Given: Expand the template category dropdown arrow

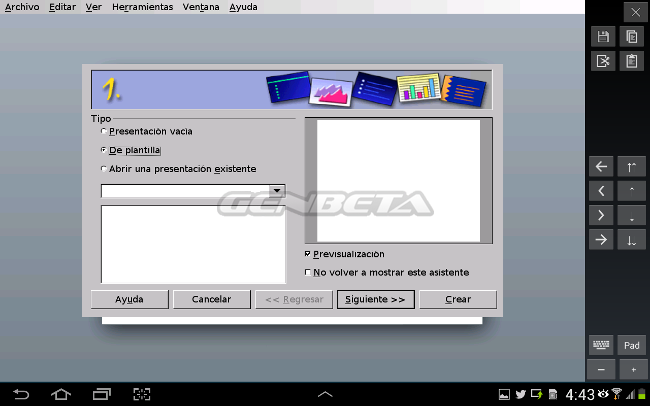Looking at the screenshot, I should [x=277, y=190].
